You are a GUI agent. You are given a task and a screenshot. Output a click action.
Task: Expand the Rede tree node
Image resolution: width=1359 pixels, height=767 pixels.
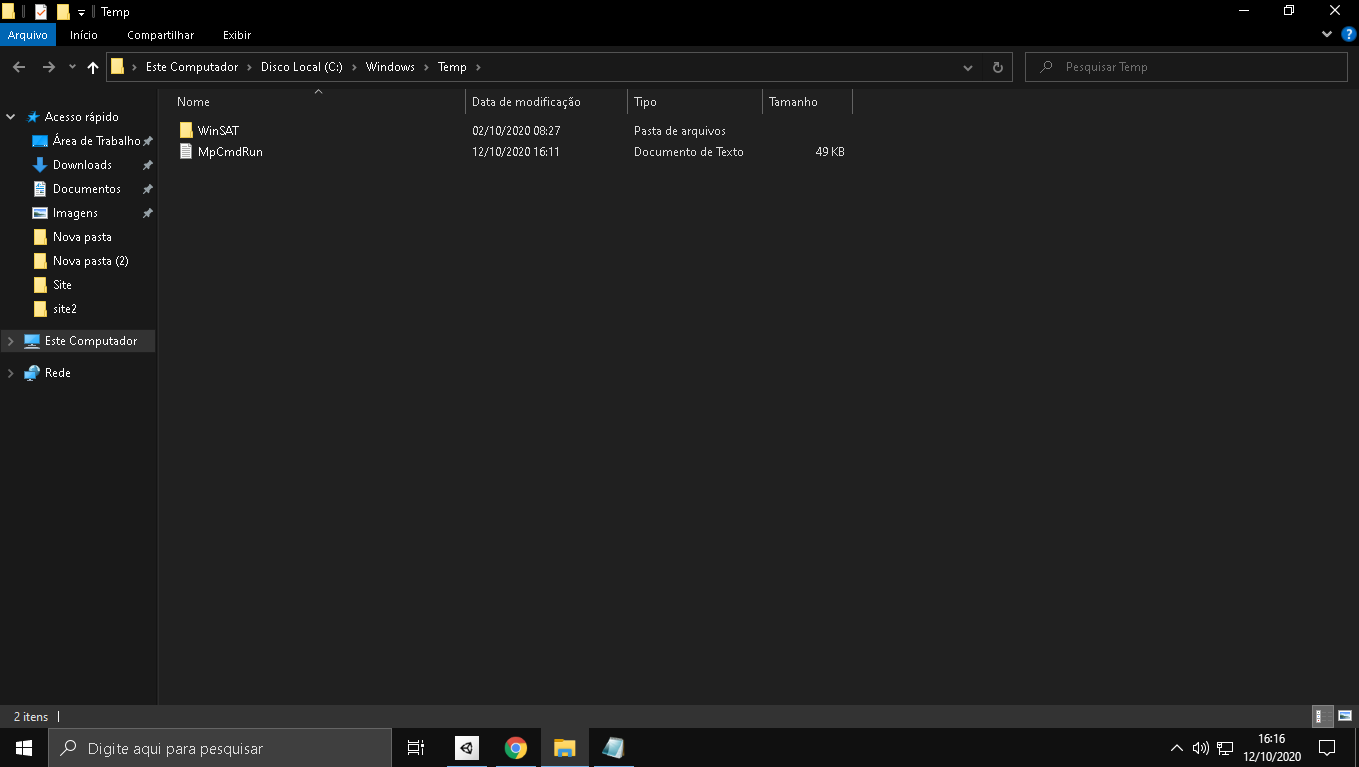[11, 373]
